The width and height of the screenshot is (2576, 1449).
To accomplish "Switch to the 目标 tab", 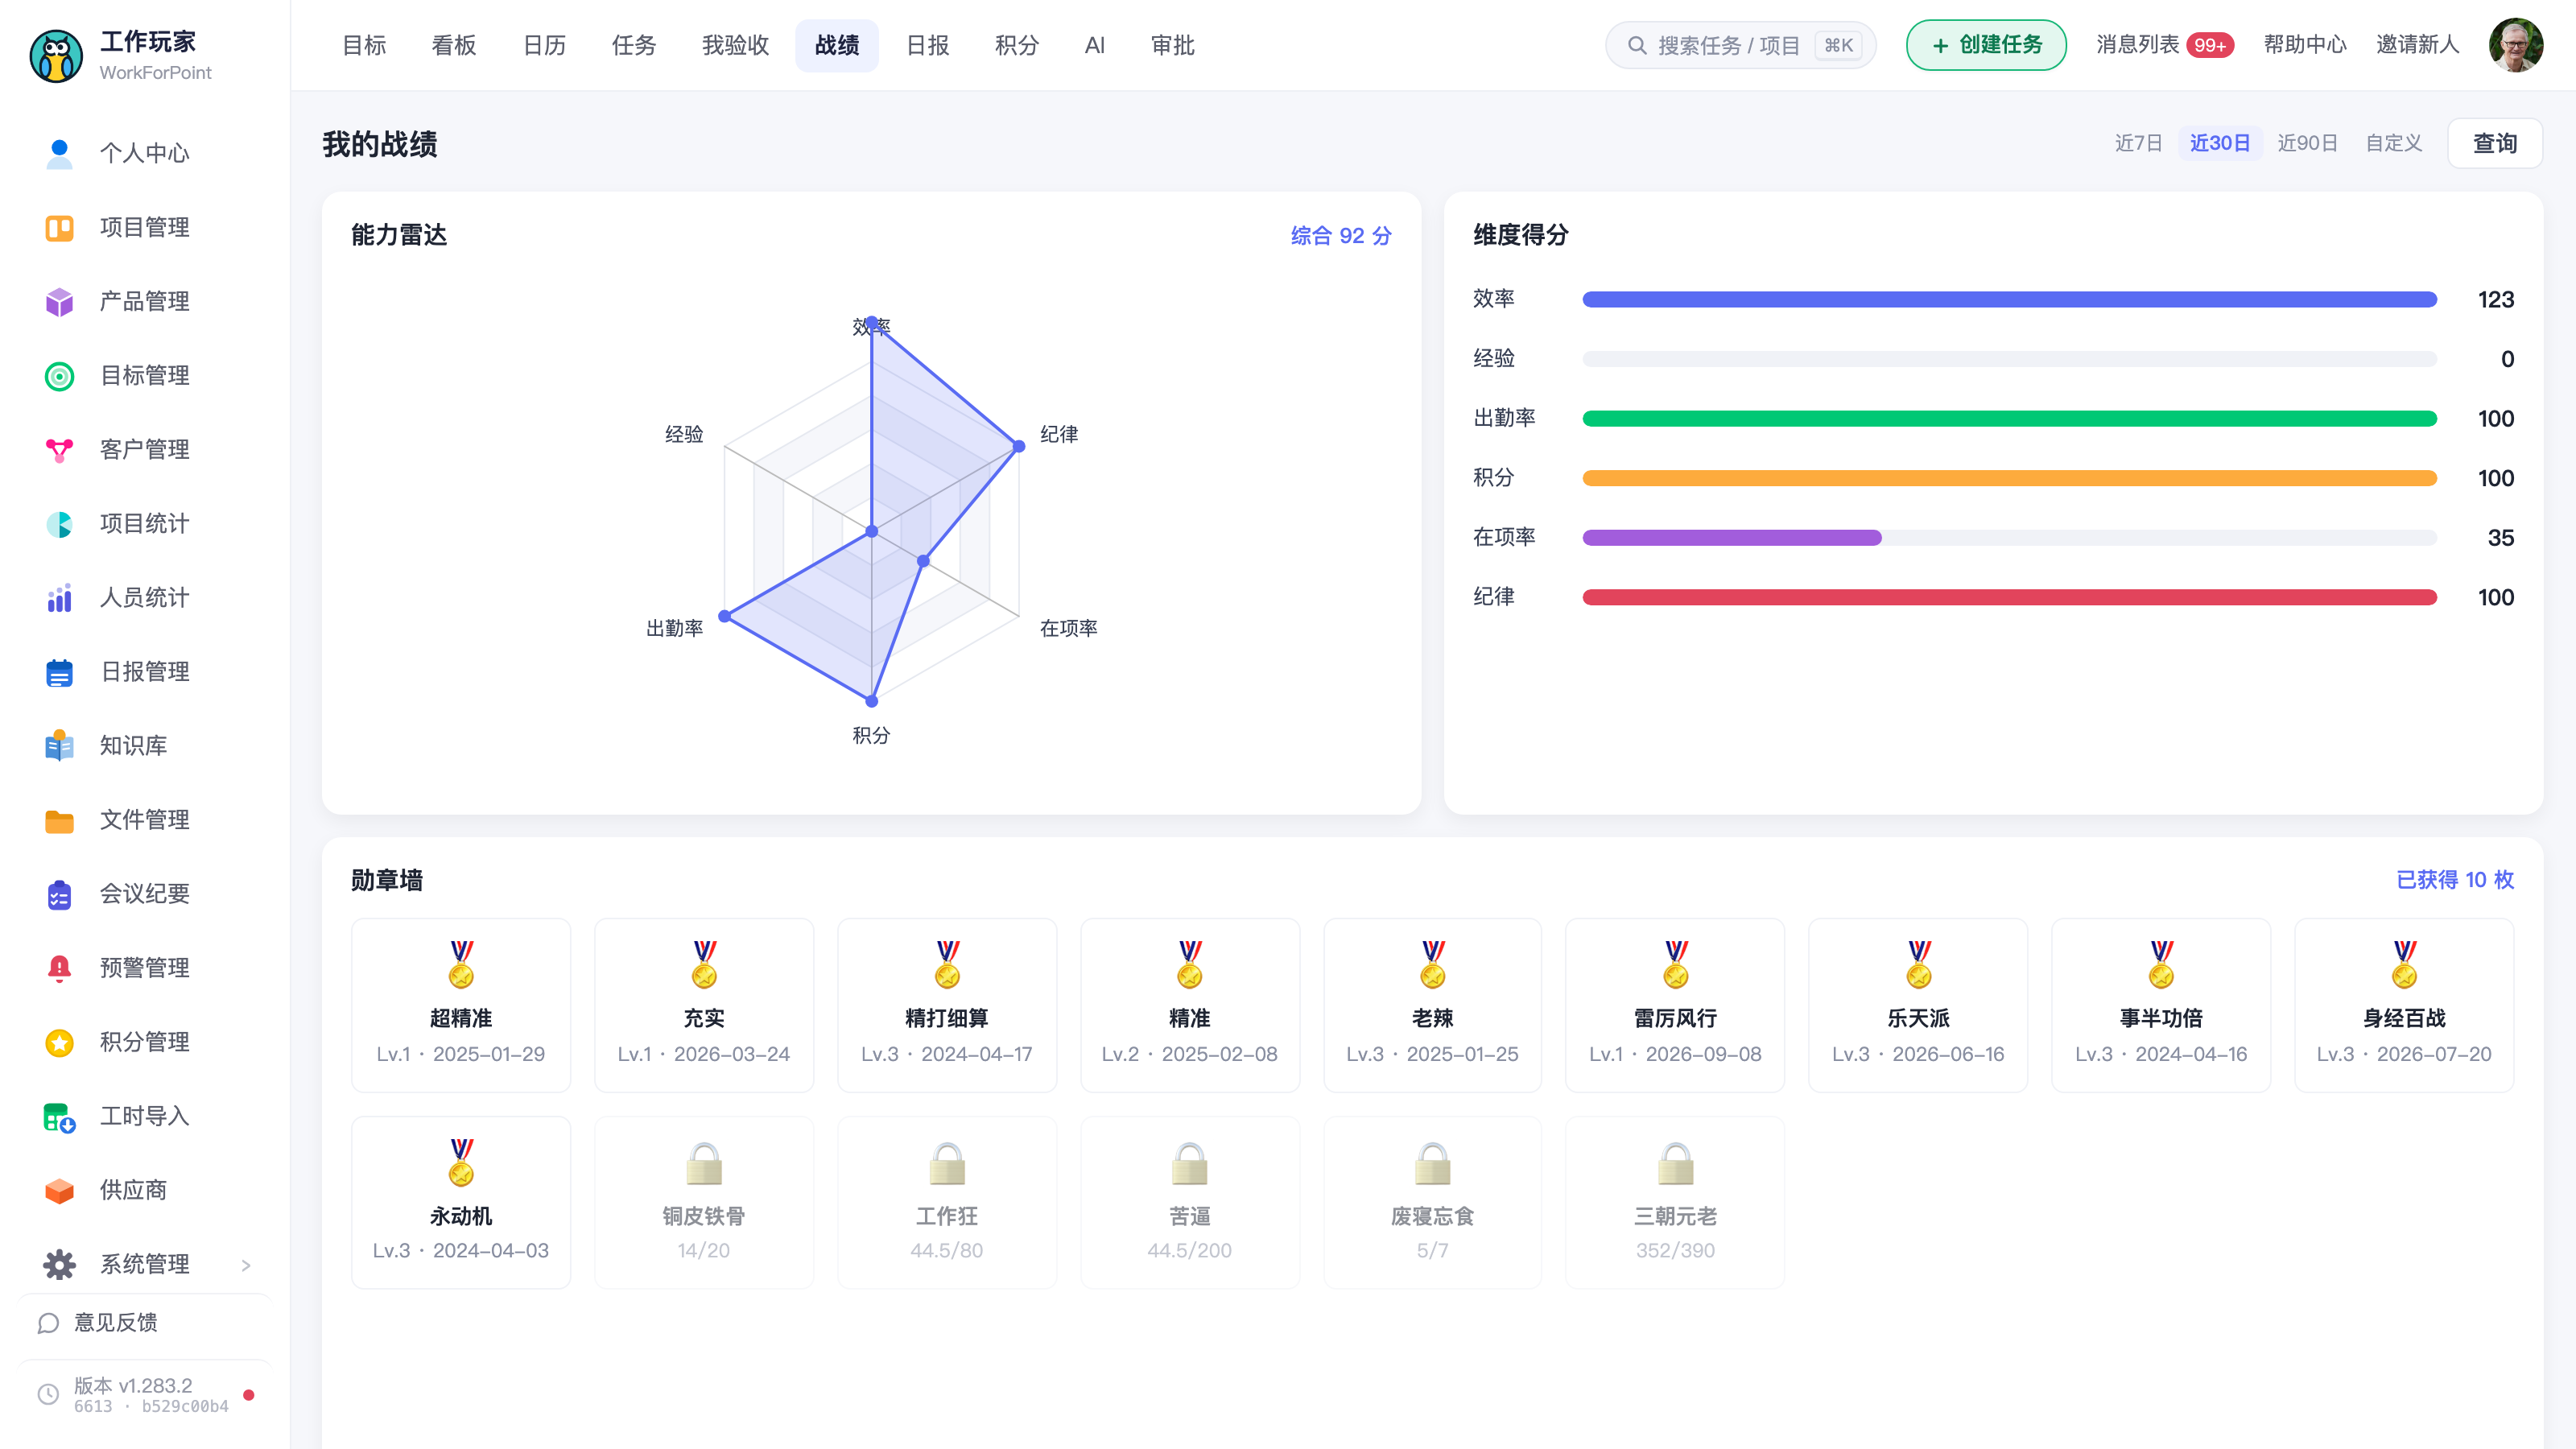I will point(364,45).
